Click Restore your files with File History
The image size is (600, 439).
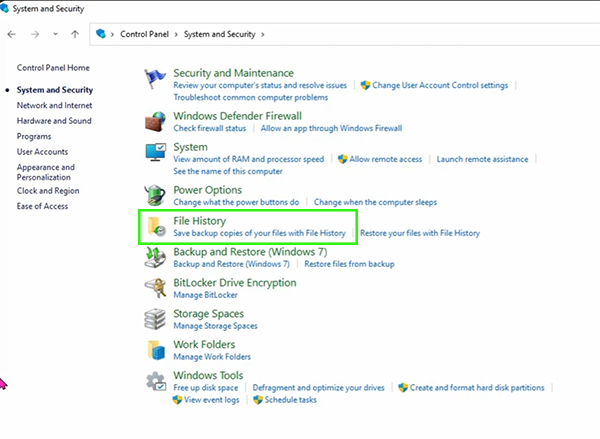pos(420,233)
